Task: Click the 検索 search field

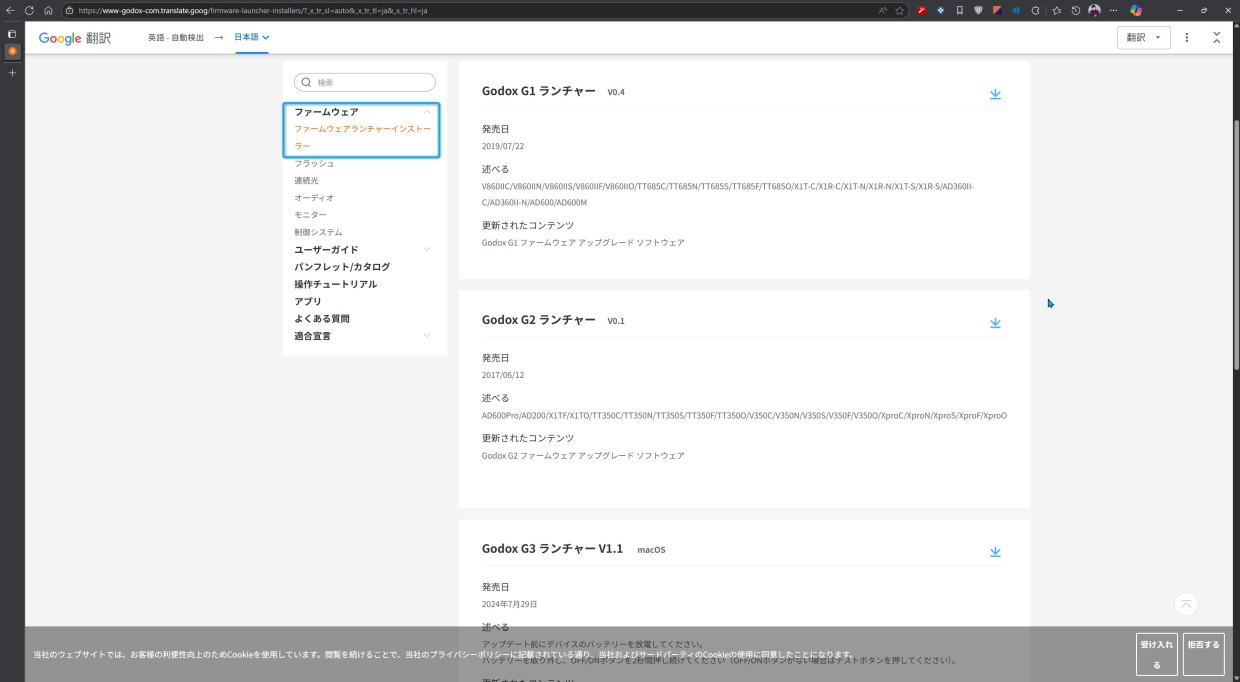Action: point(365,82)
